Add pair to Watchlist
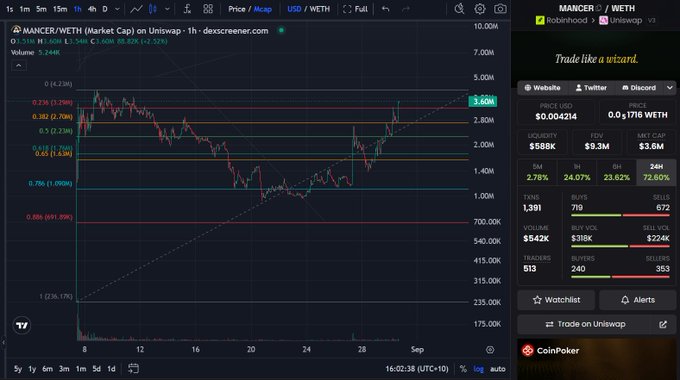The image size is (680, 380). [x=556, y=300]
